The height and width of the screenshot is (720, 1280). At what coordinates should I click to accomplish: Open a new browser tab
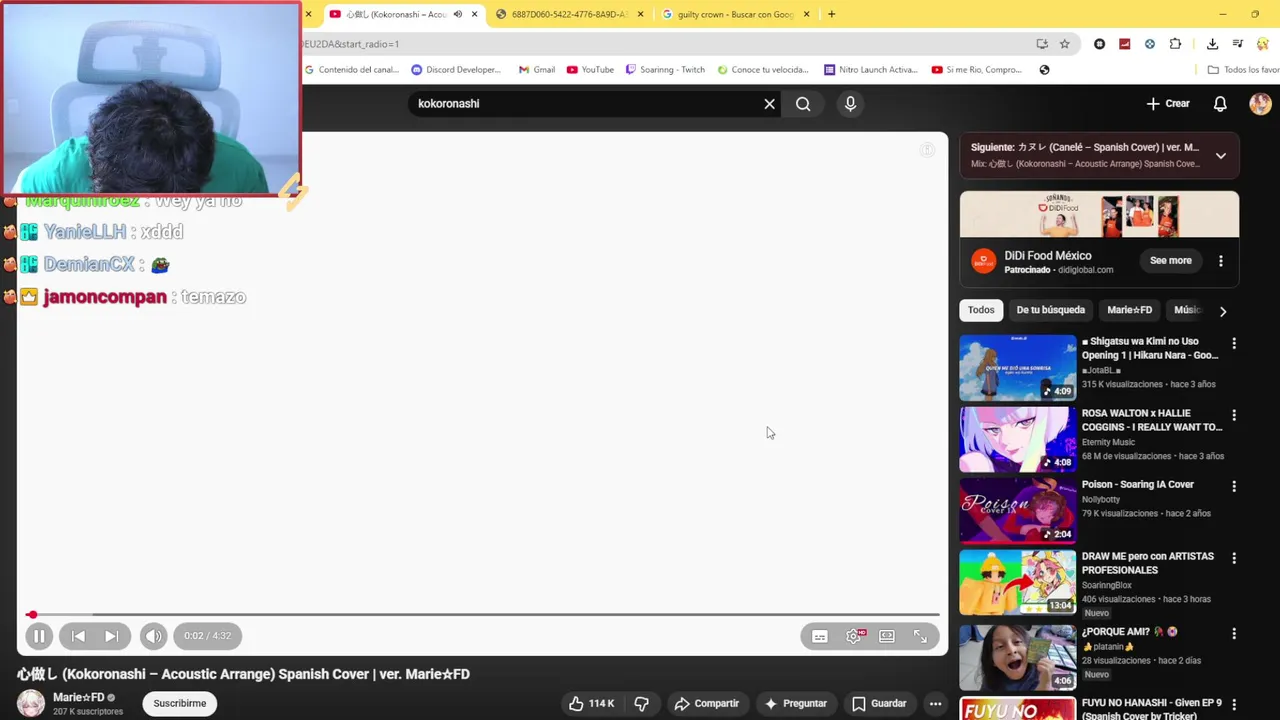coord(831,14)
